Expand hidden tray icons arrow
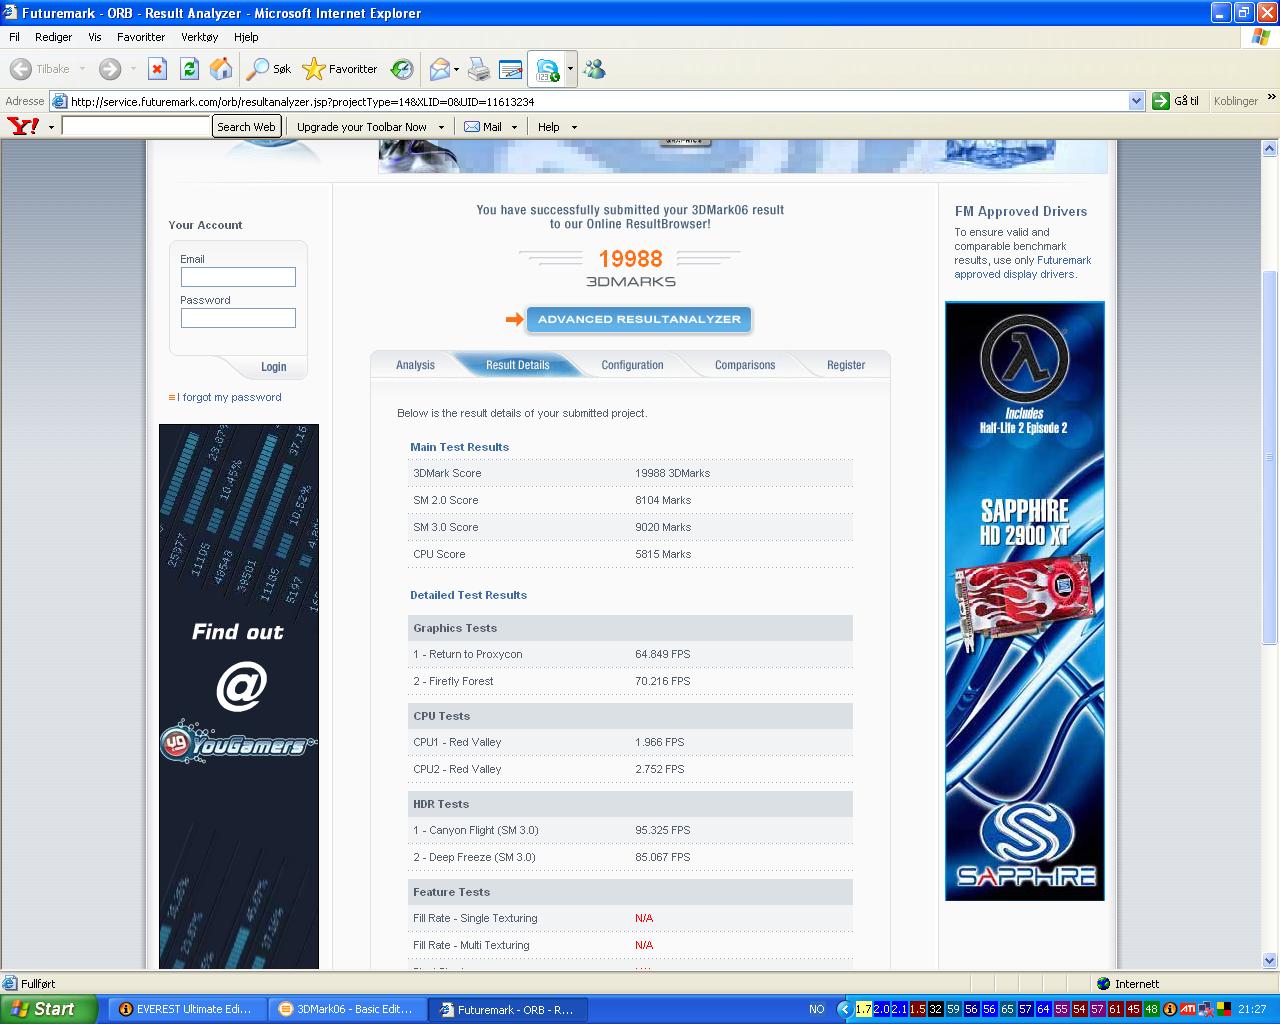Screen dimensions: 1280x1024 845,1009
